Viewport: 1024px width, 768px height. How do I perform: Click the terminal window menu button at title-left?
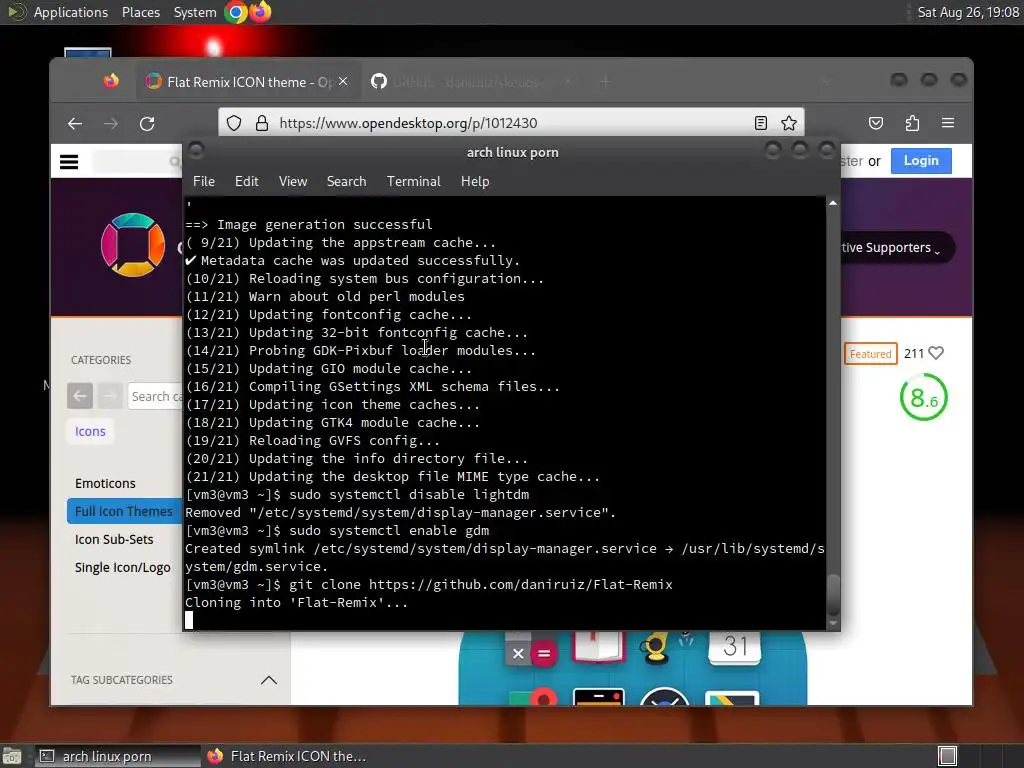pyautogui.click(x=196, y=151)
